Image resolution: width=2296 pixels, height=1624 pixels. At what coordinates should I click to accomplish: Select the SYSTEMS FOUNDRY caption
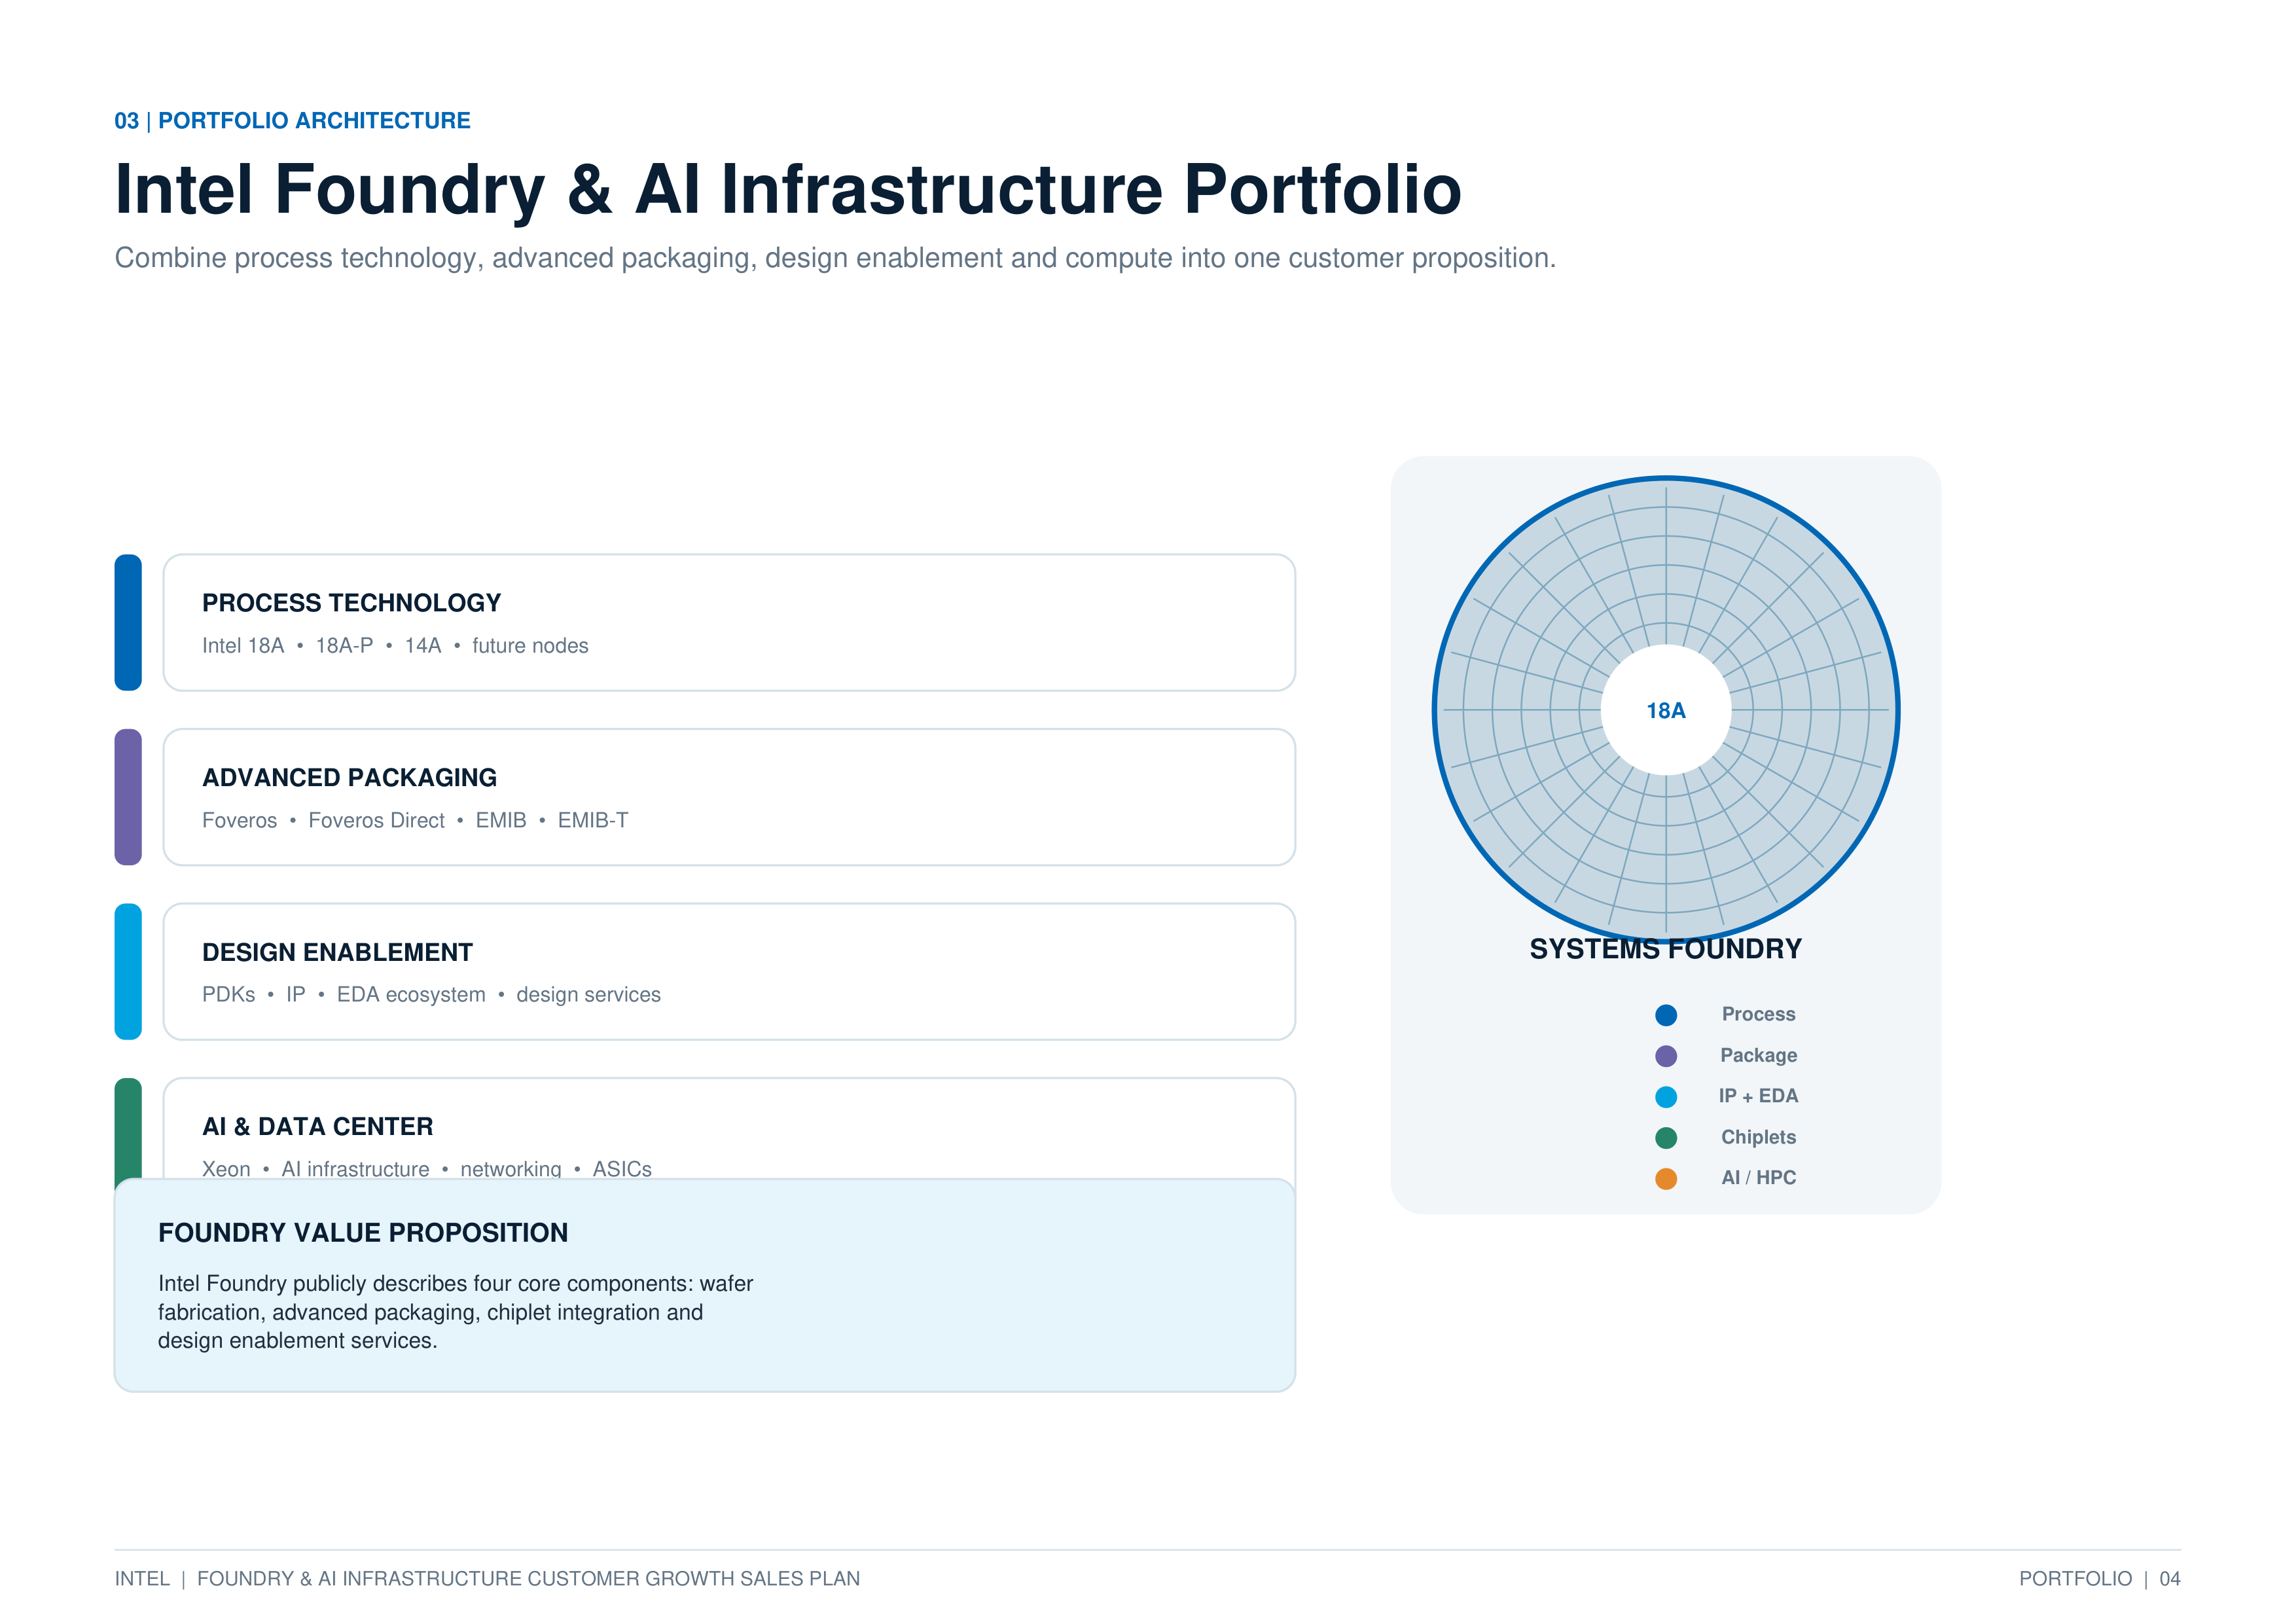(1666, 949)
